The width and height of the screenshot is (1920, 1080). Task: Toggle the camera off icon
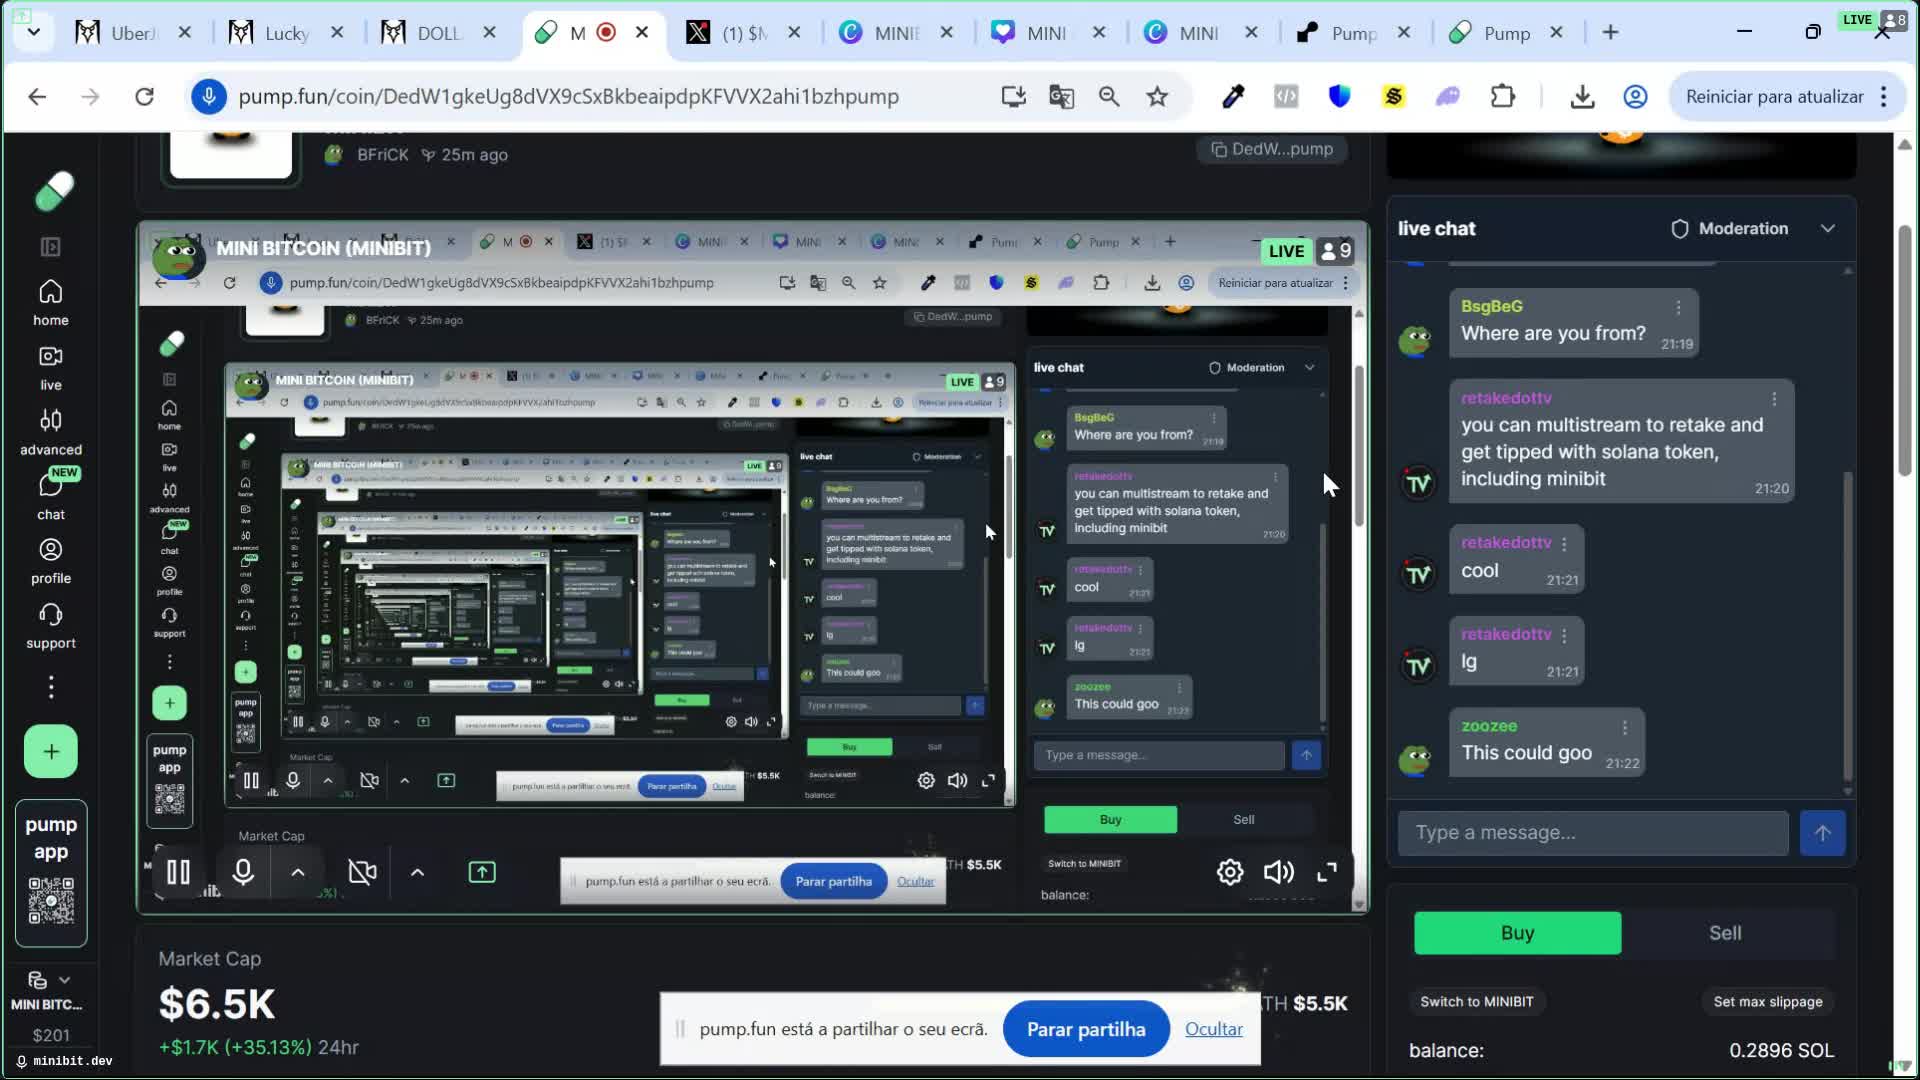point(362,872)
